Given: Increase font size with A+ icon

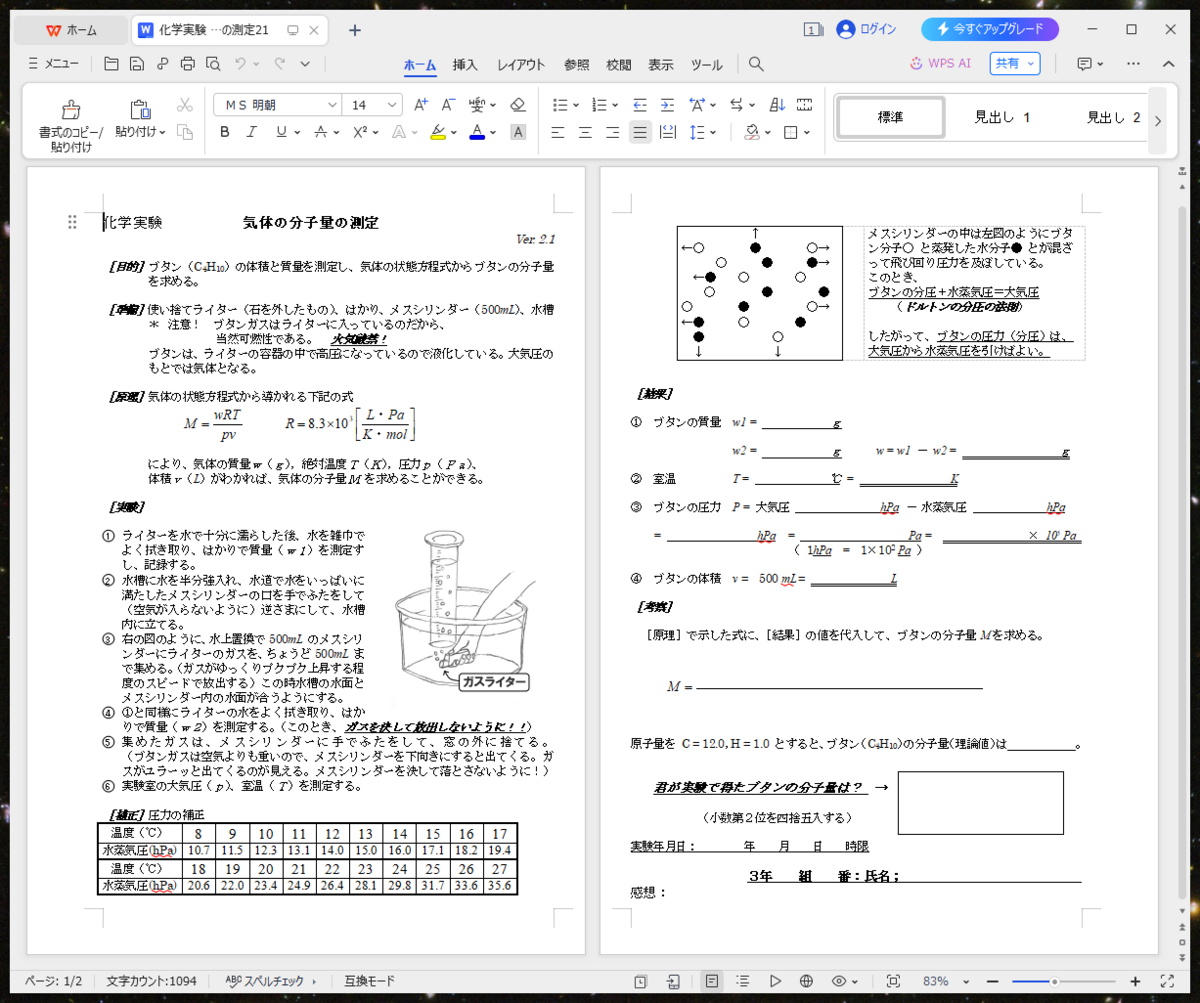Looking at the screenshot, I should coord(421,104).
